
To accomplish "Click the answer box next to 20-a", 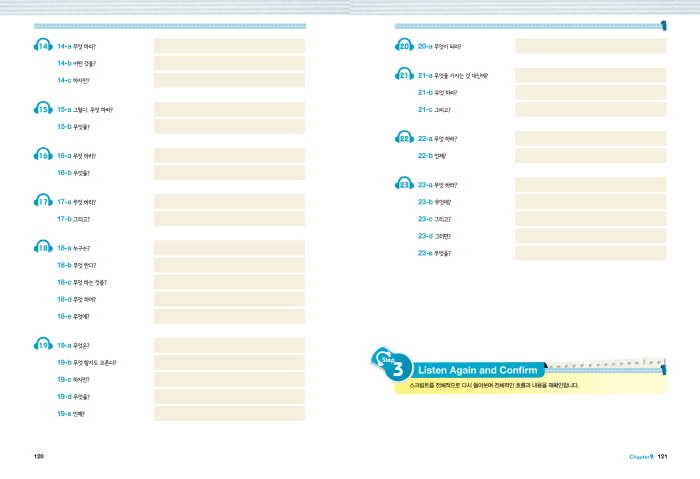I will pyautogui.click(x=590, y=46).
